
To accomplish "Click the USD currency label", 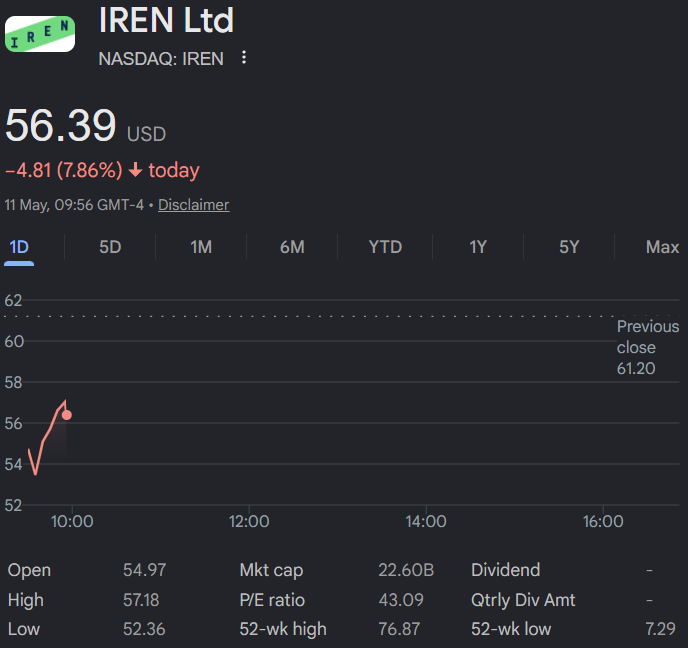I will click(x=147, y=134).
